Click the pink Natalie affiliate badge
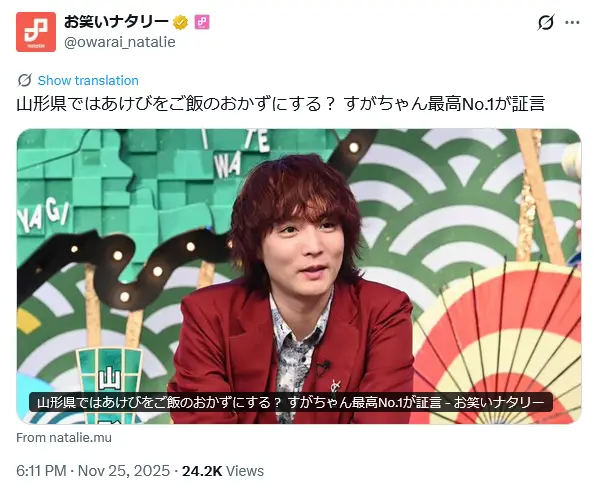This screenshot has width=598, height=492. click(x=202, y=22)
